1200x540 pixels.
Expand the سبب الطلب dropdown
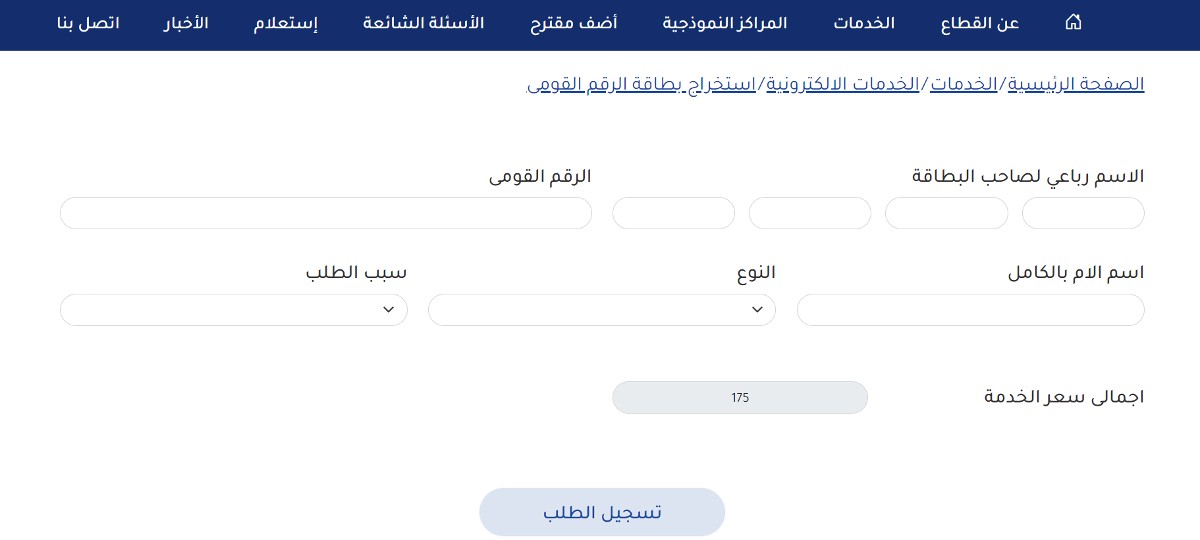point(234,310)
